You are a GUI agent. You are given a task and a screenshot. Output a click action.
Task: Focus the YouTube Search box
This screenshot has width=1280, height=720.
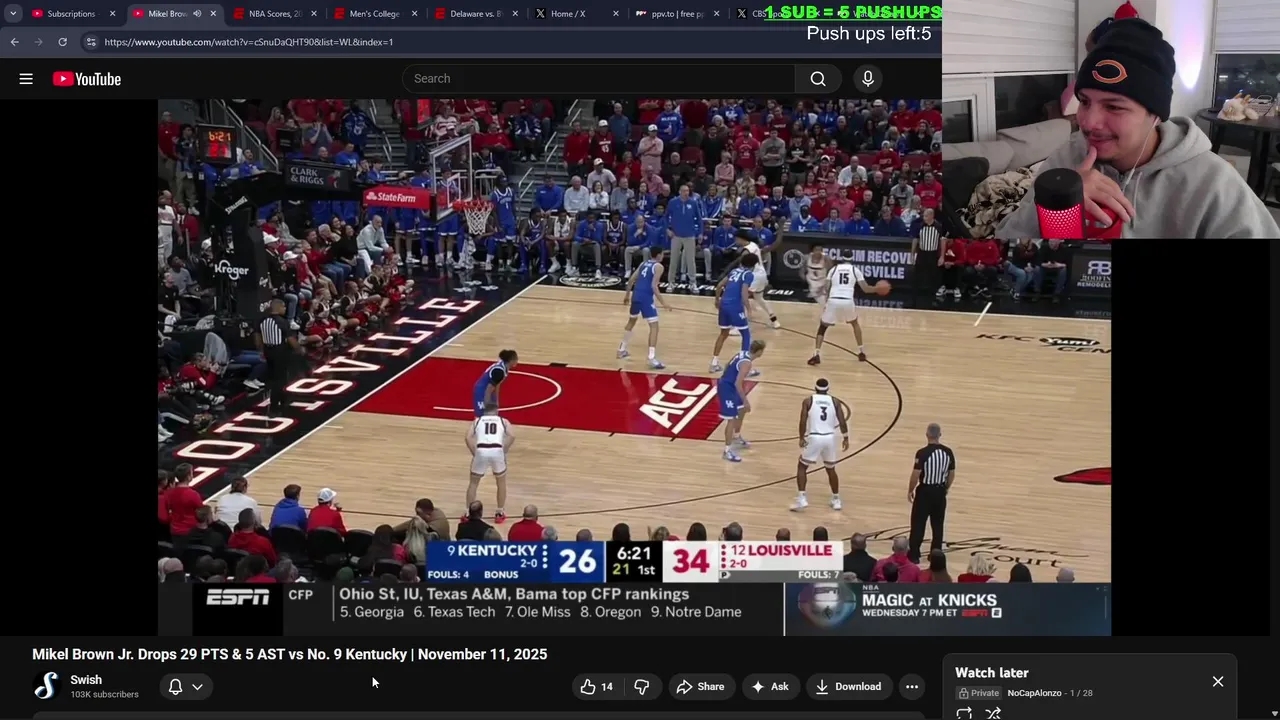[x=598, y=79]
